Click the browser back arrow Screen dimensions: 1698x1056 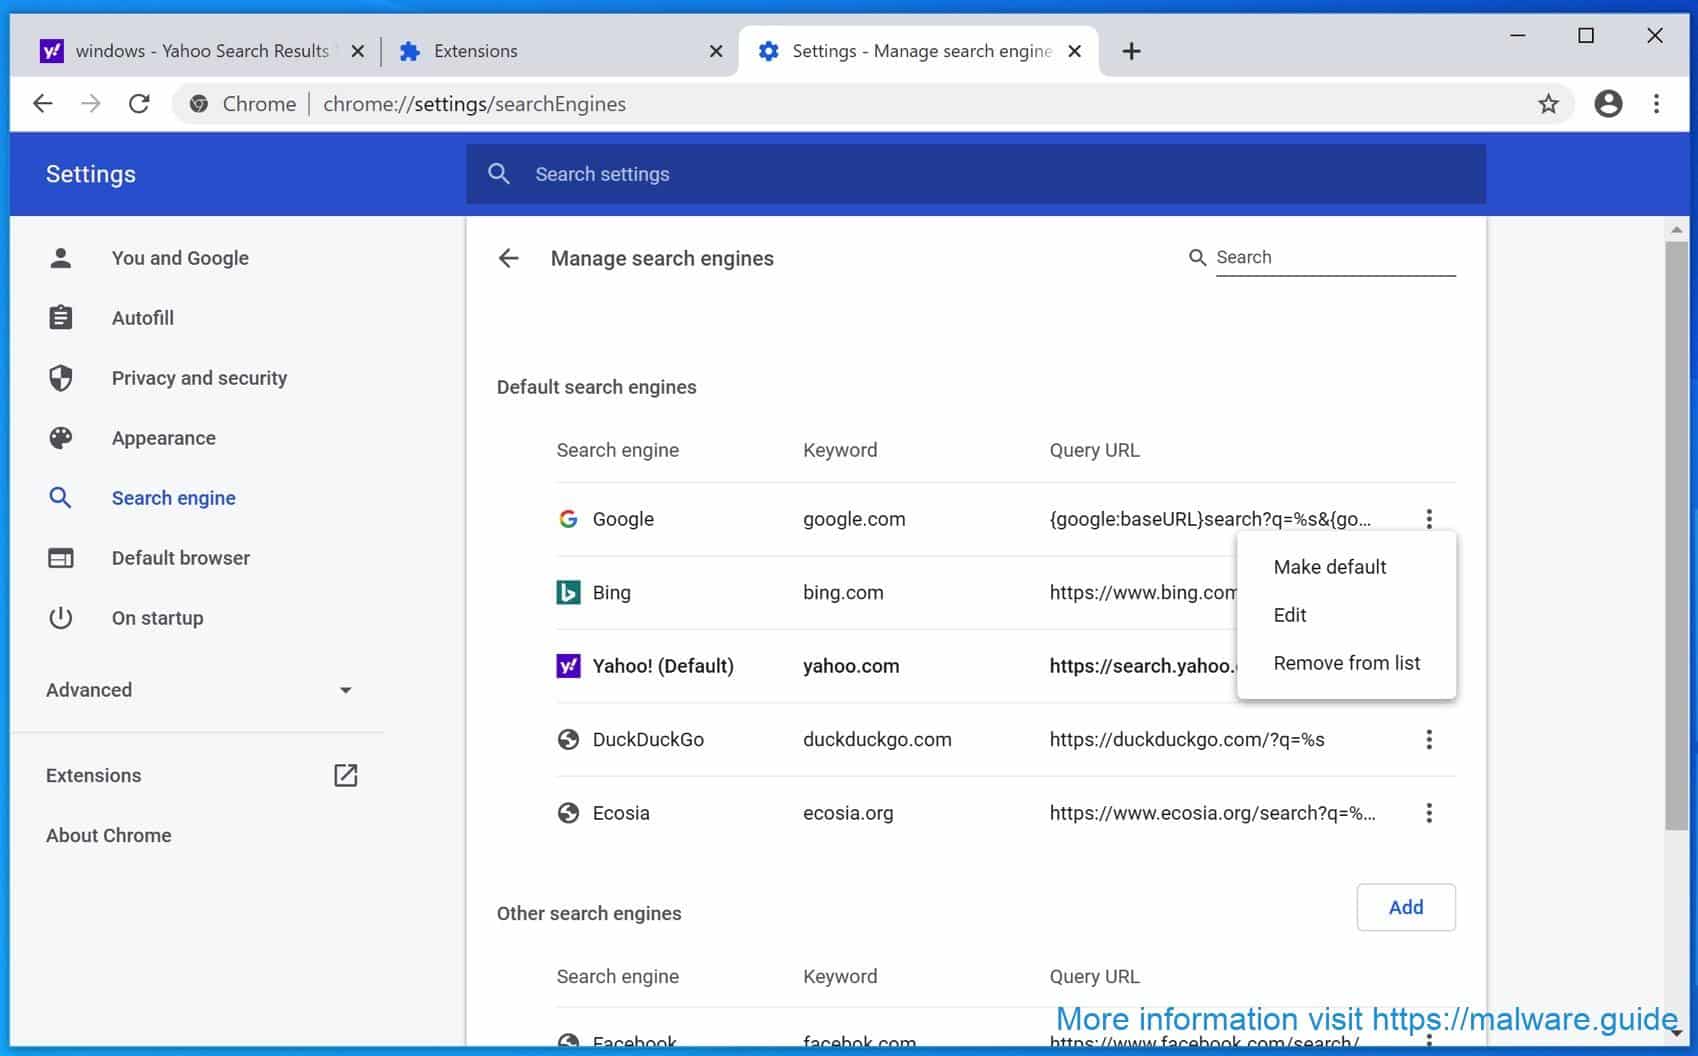coord(43,103)
